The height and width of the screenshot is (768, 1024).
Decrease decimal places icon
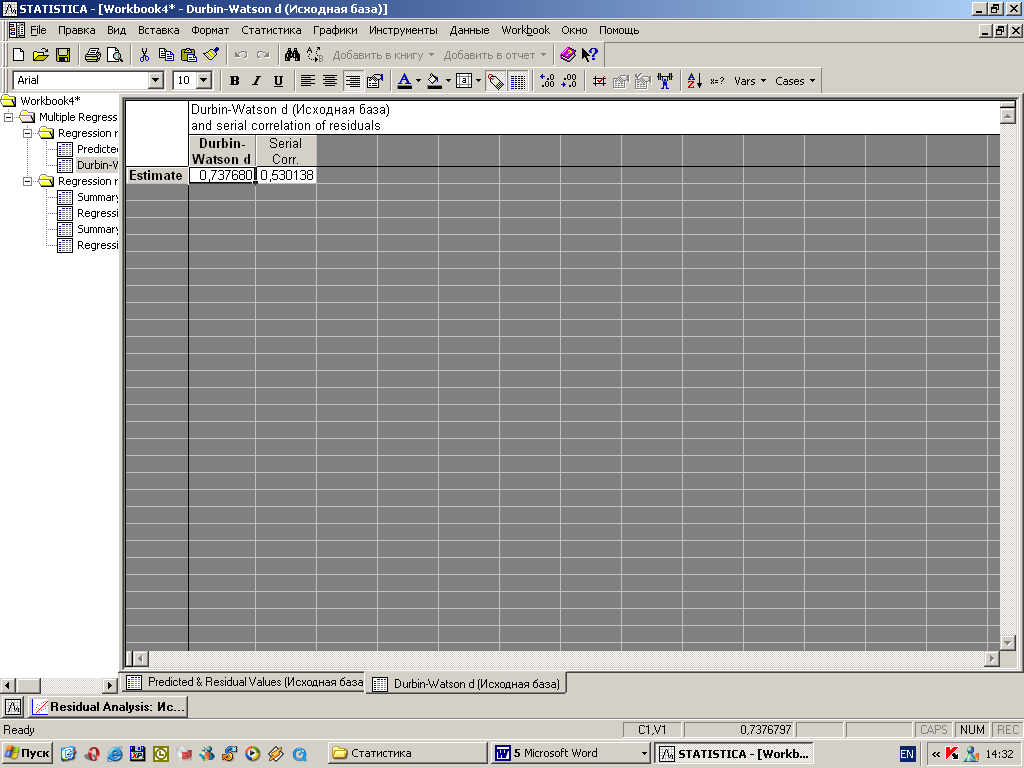[569, 81]
